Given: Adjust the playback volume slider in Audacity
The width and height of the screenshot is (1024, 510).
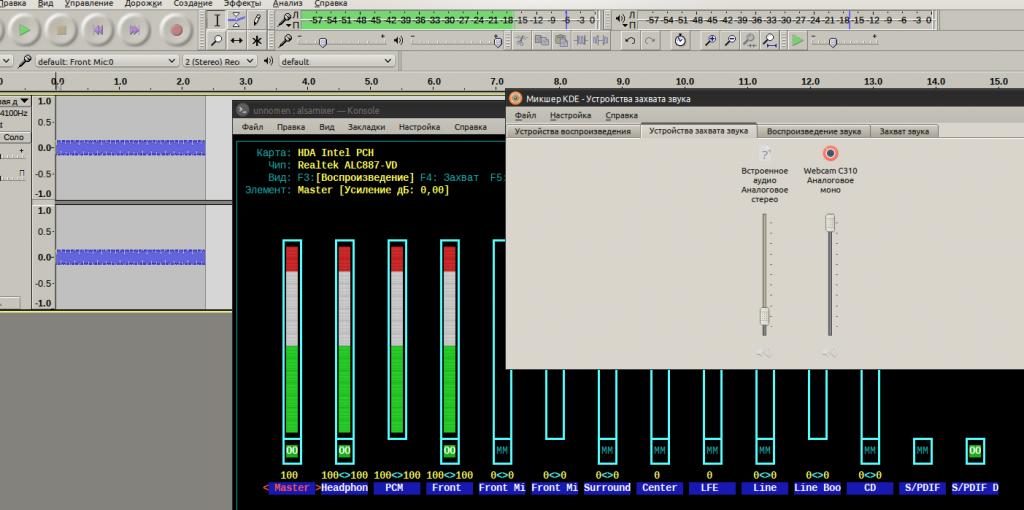Looking at the screenshot, I should coord(498,42).
